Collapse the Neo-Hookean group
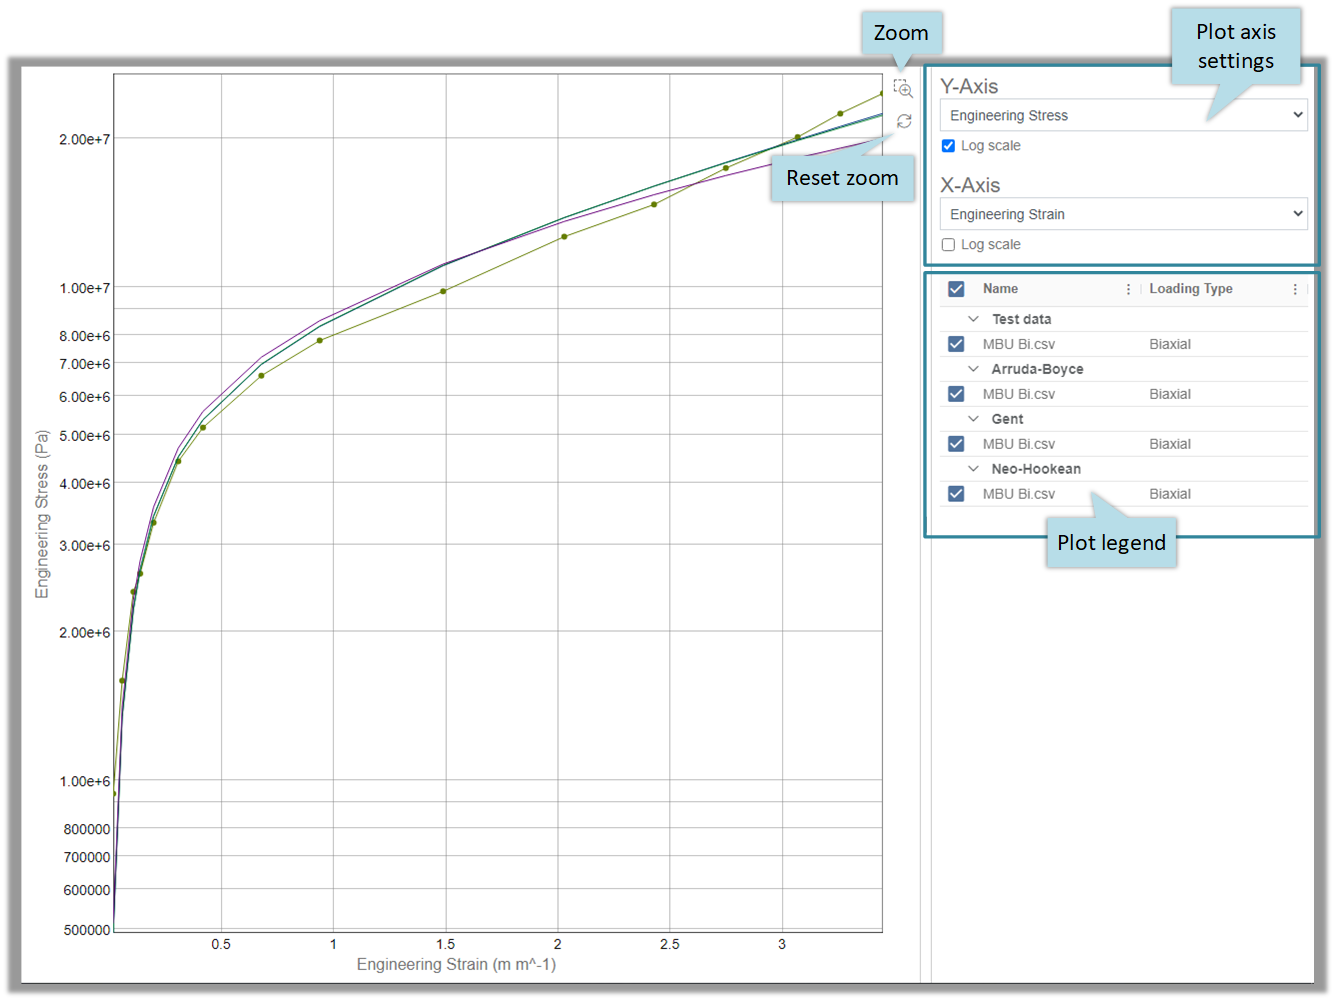The image size is (1335, 1000). [973, 469]
